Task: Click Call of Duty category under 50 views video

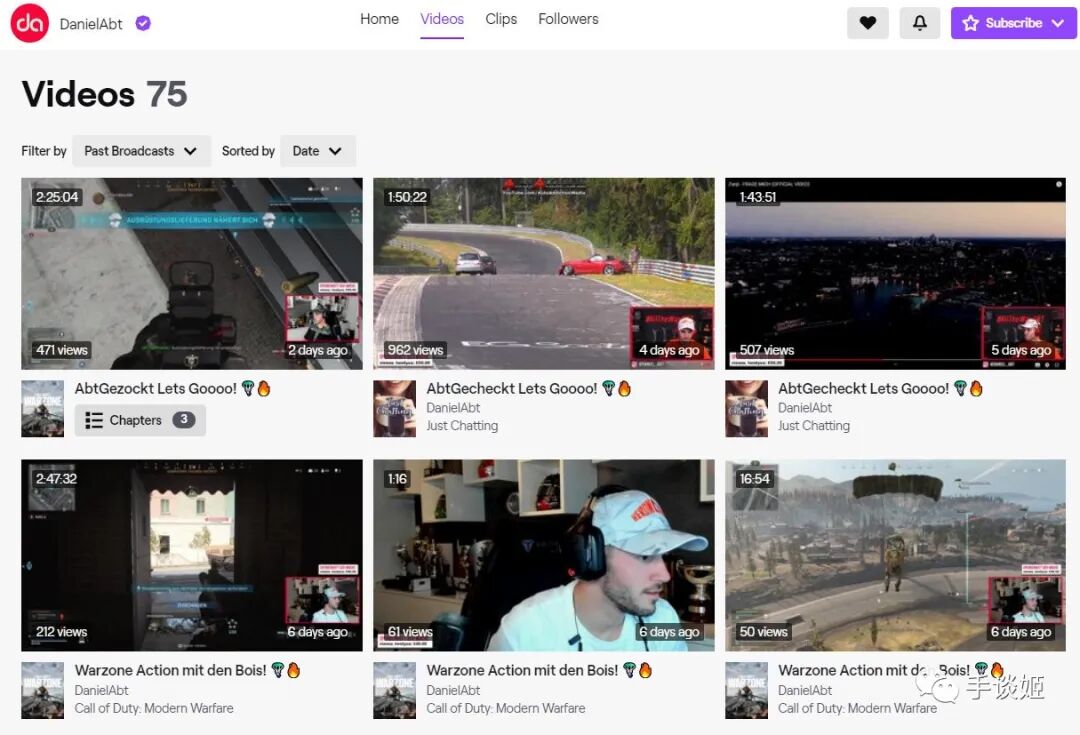Action: point(858,708)
